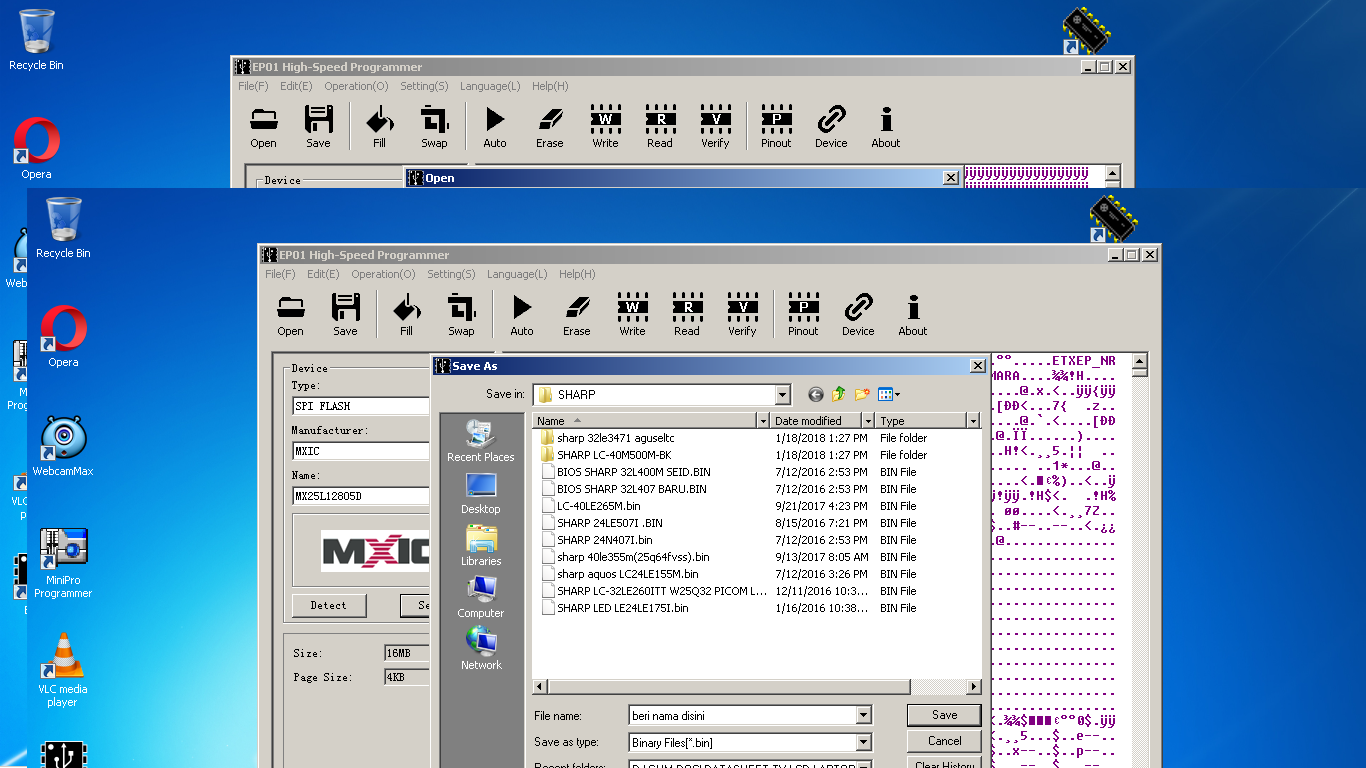Screen dimensions: 1366x768
Task: Go back to previous folder in Save As dialog
Action: (x=816, y=395)
